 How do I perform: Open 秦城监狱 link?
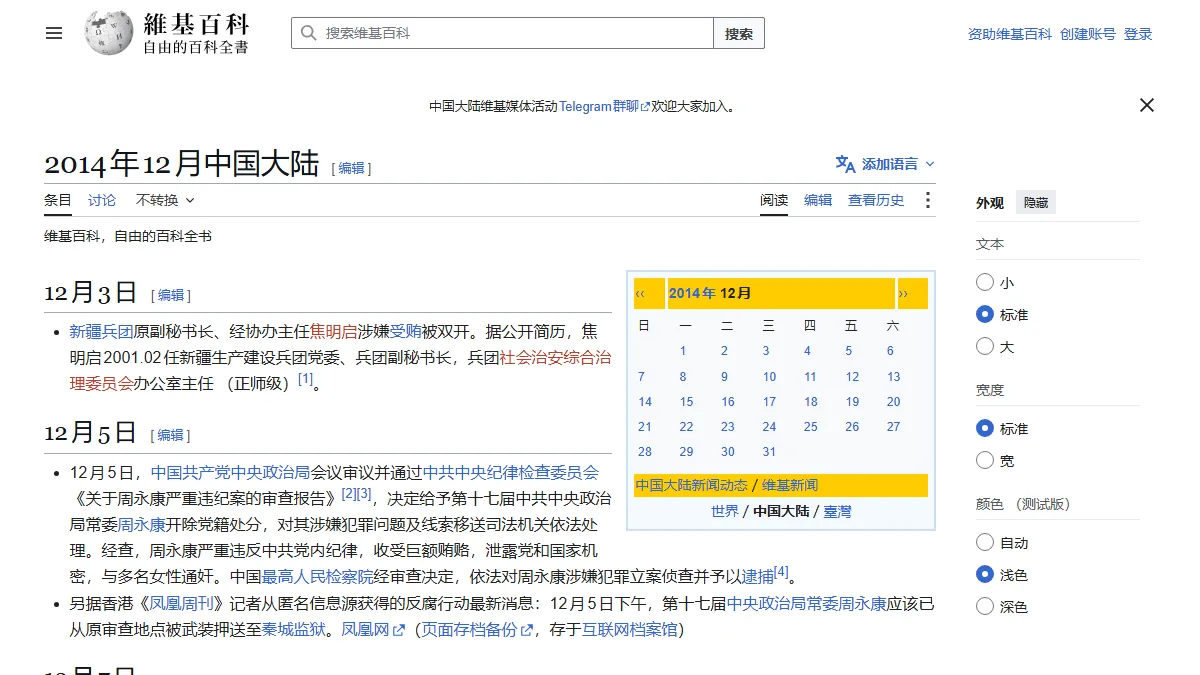click(294, 629)
